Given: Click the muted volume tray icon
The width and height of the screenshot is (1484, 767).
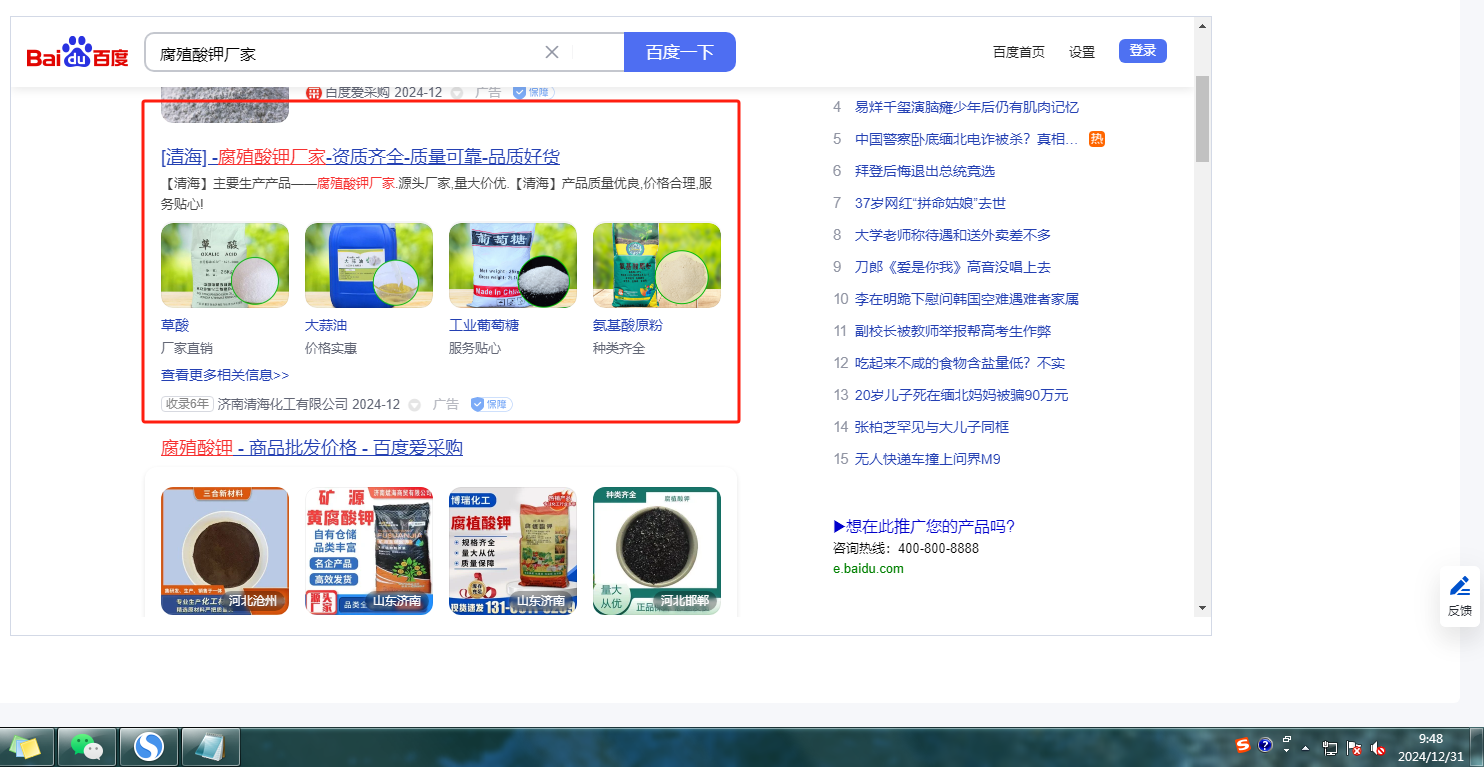Looking at the screenshot, I should [1378, 747].
